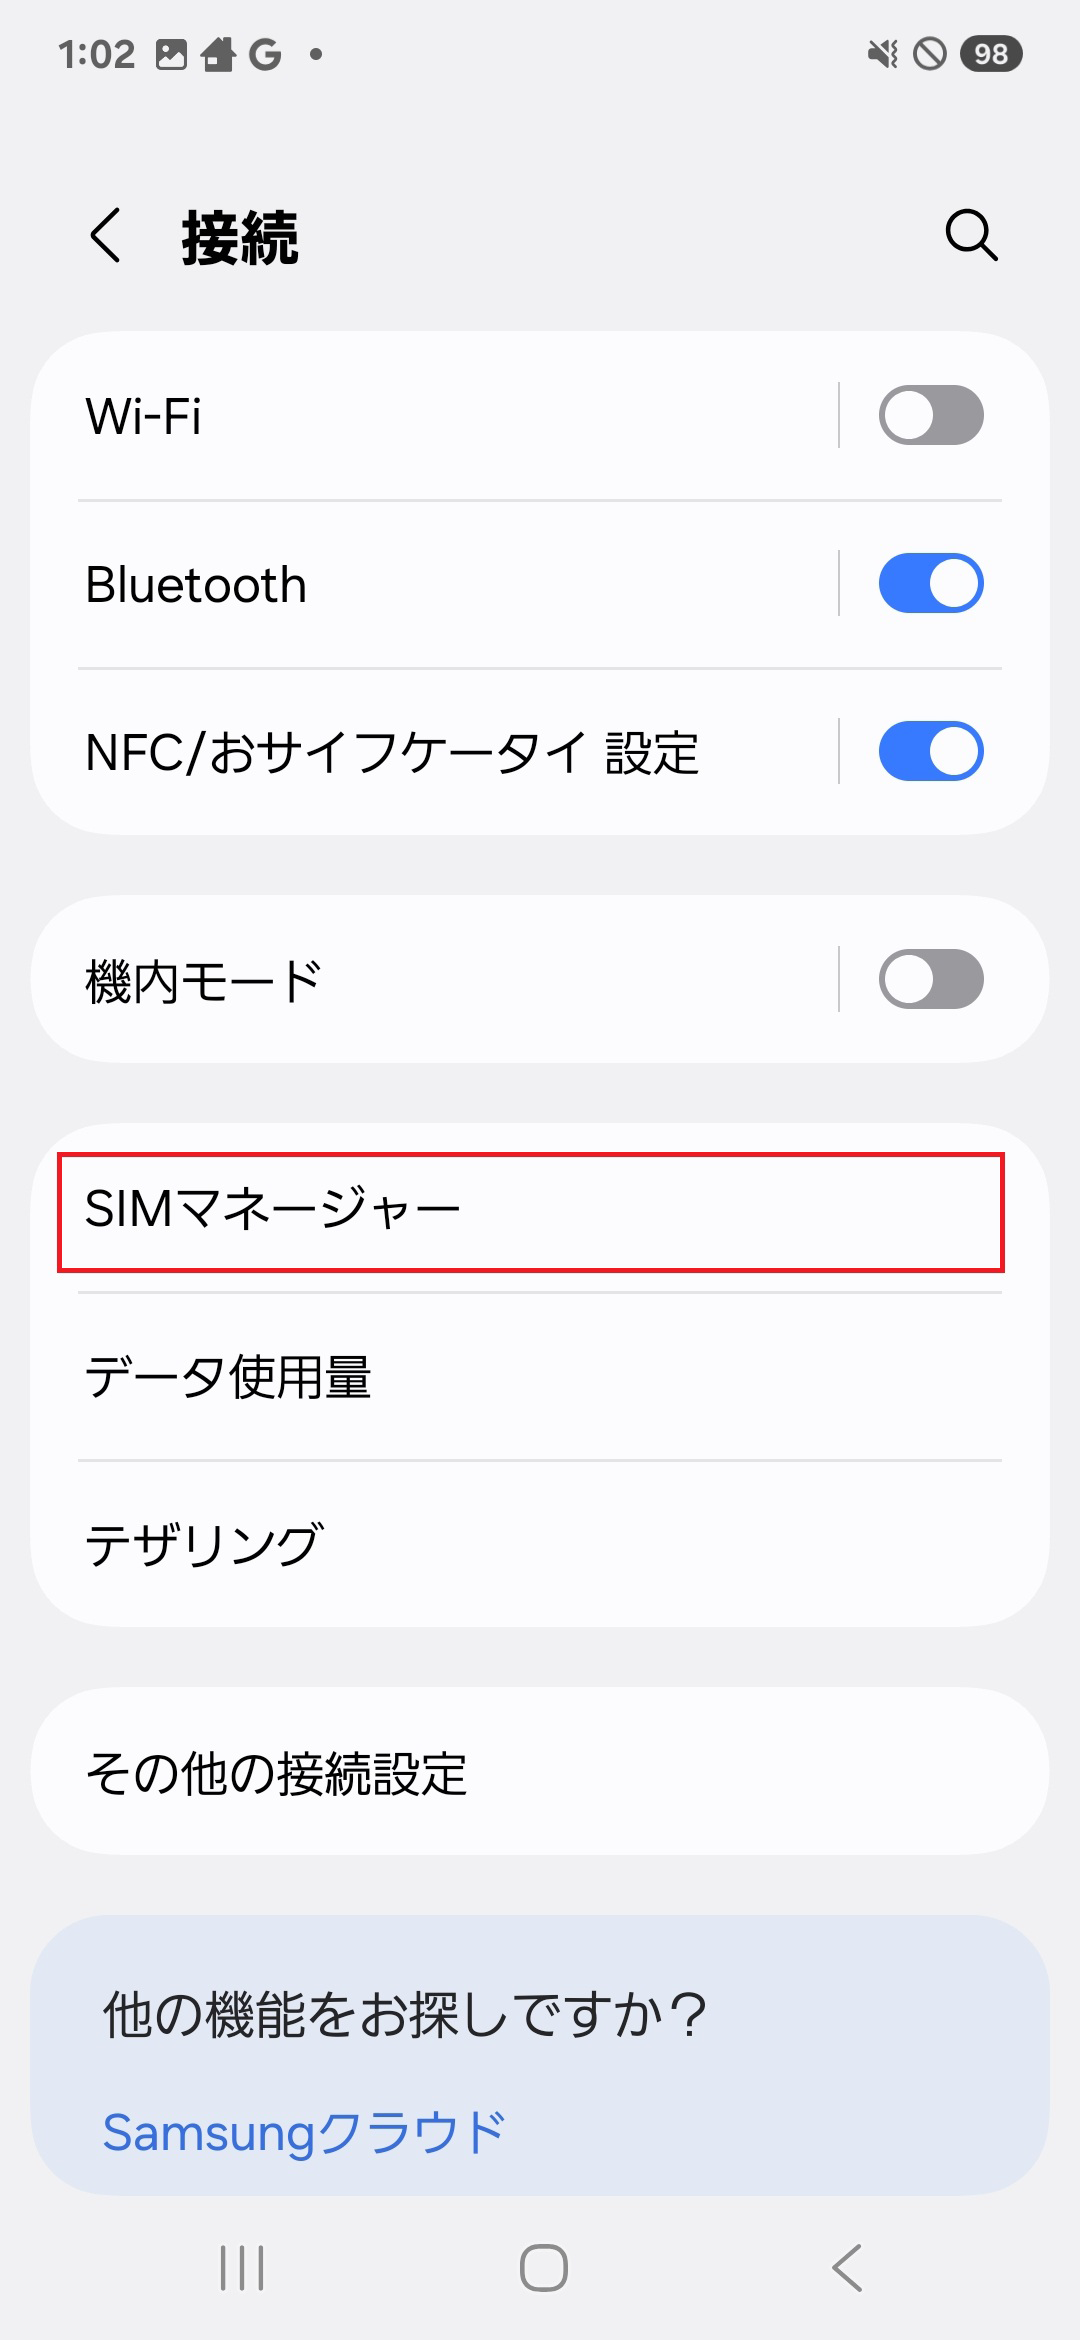Tap the screenshot notification icon
Viewport: 1080px width, 2340px height.
pos(173,55)
